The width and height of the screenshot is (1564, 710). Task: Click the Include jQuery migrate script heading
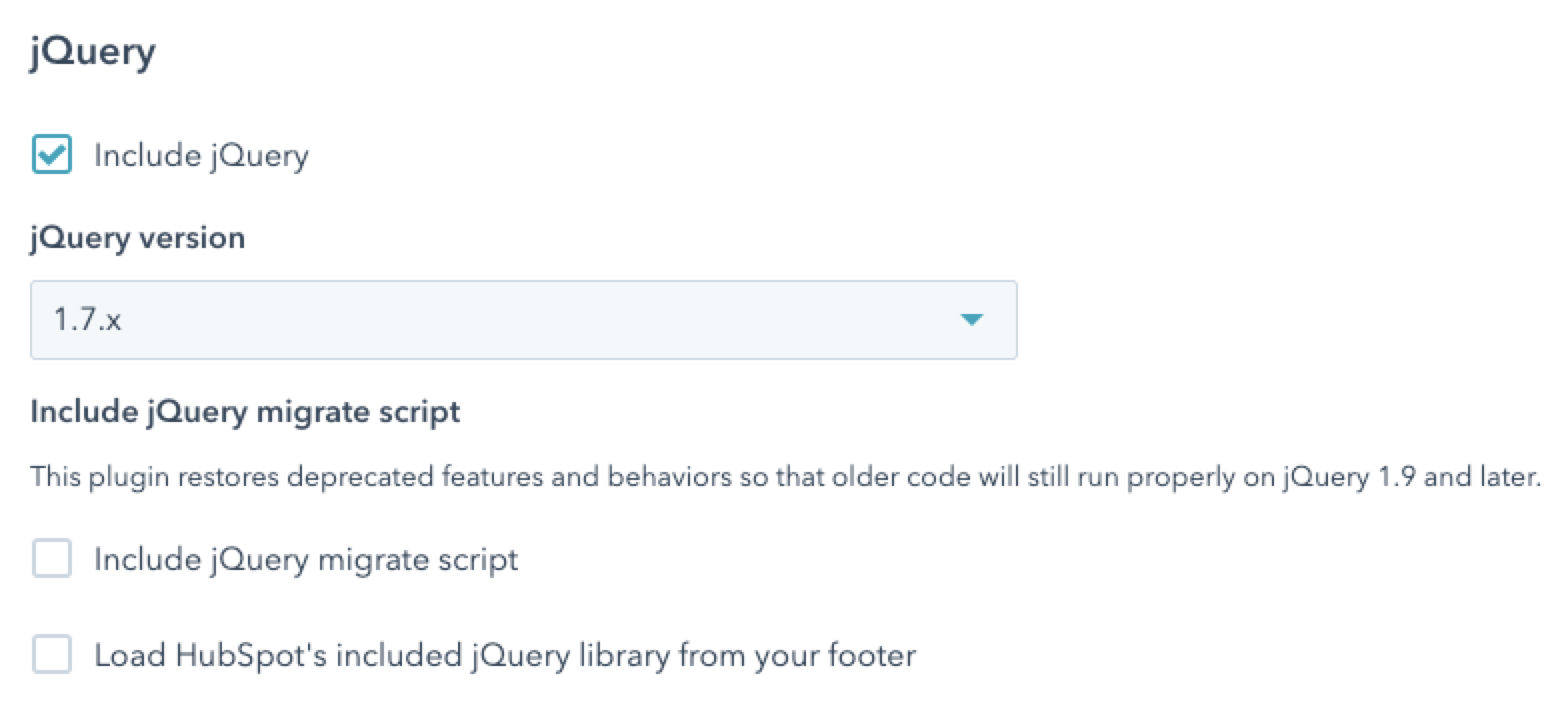click(245, 411)
